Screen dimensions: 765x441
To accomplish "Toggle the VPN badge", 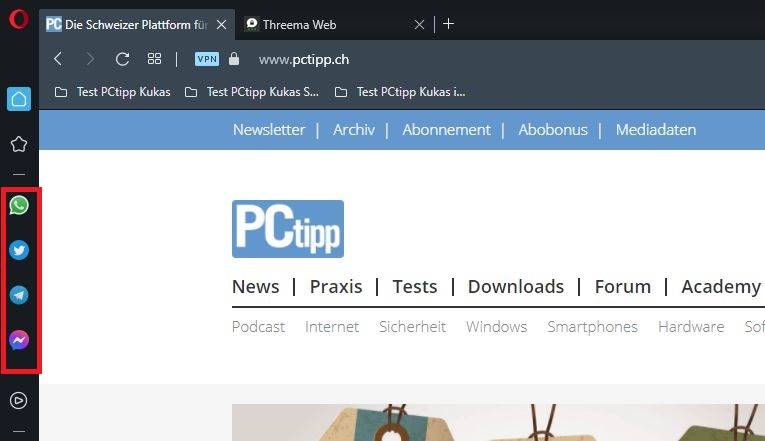I will pos(207,59).
